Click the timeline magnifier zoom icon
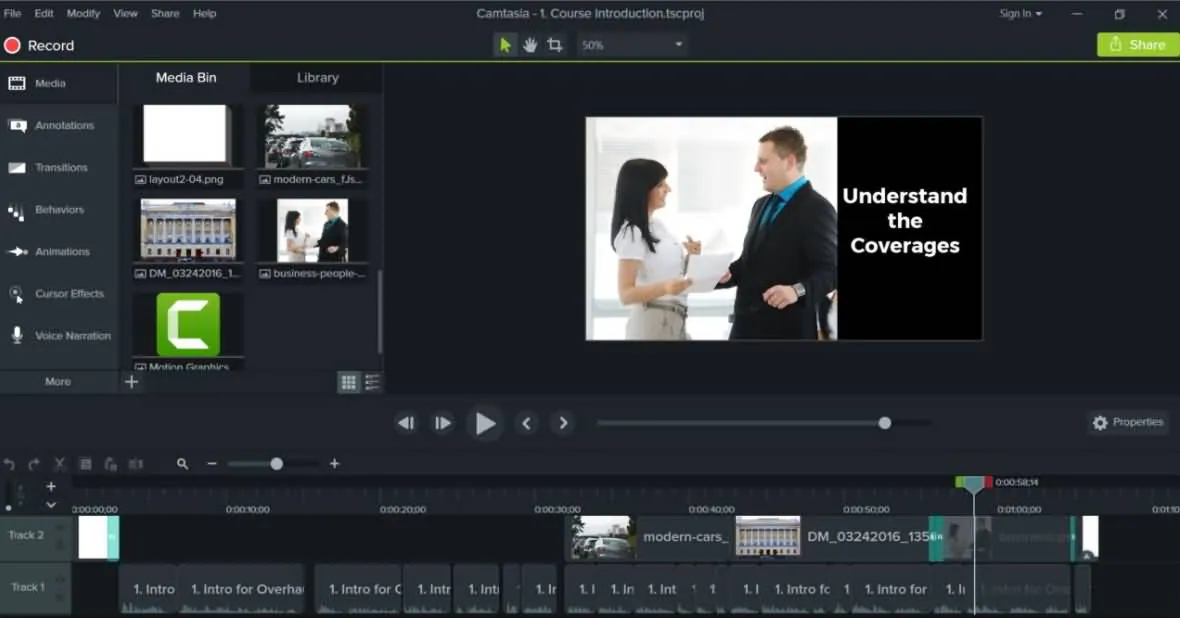The image size is (1180, 618). [182, 464]
